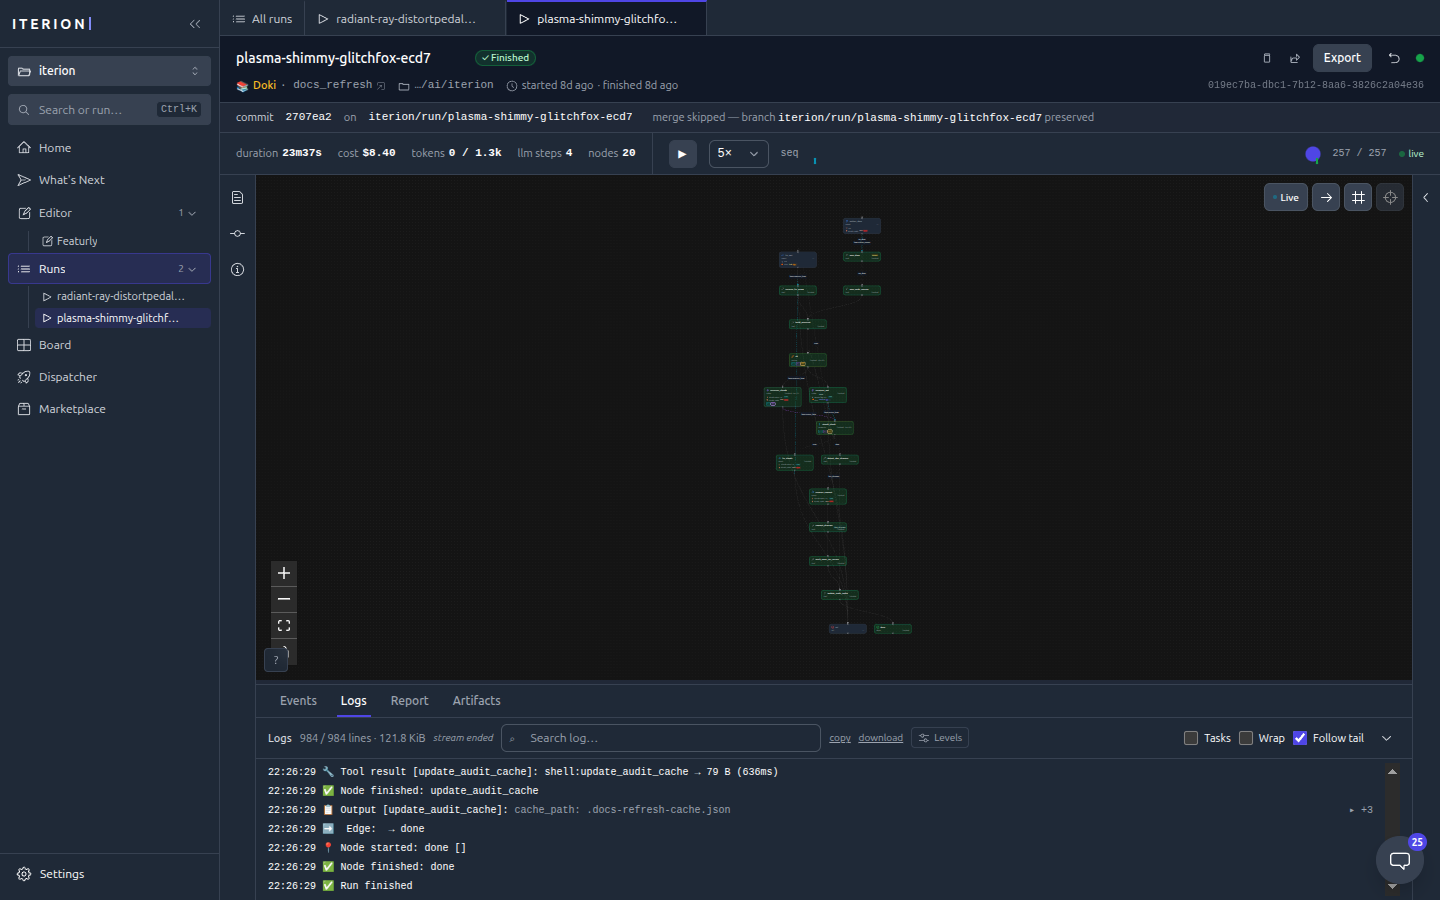Open the Artifacts tab
The width and height of the screenshot is (1440, 900).
(x=476, y=701)
